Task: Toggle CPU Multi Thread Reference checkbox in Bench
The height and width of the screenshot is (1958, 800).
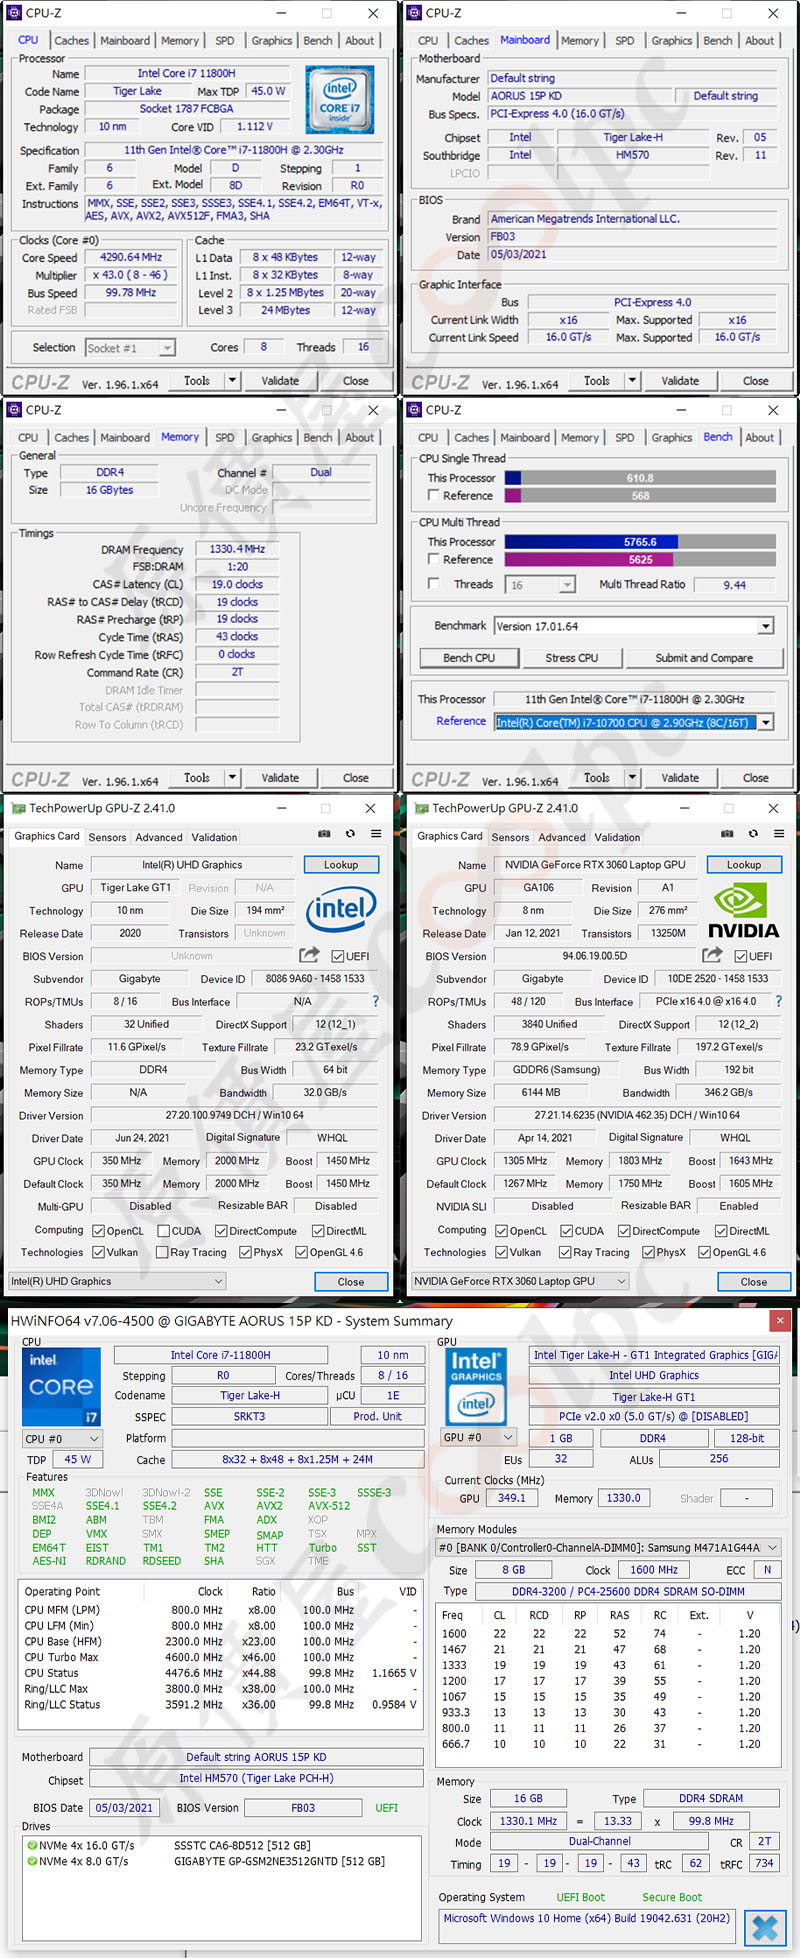Action: [x=434, y=559]
